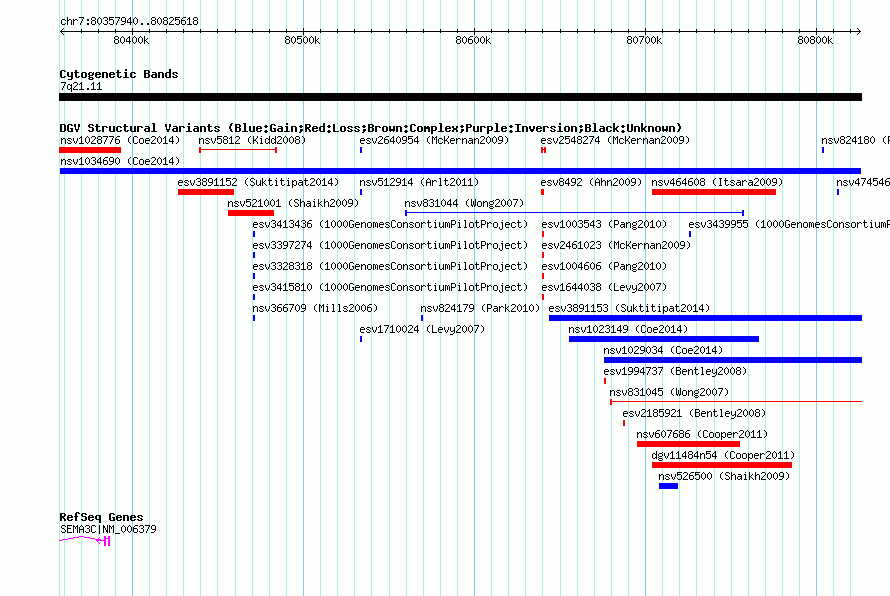Click the esv1710024 (Levy2007) label
Image resolution: width=890 pixels, height=596 pixels.
tap(422, 329)
